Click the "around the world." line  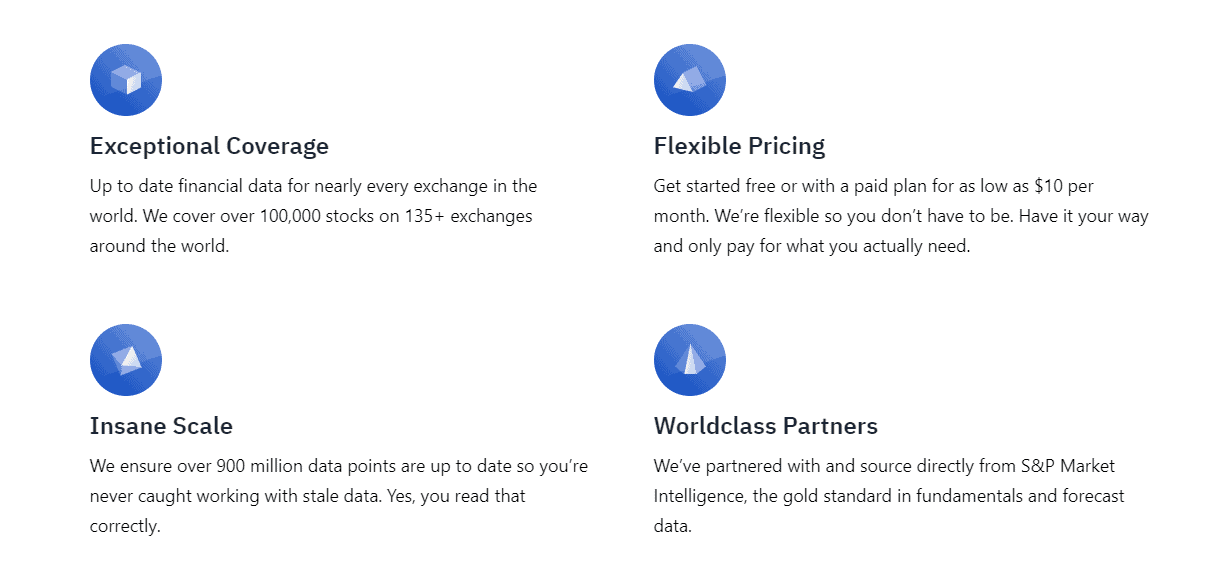coord(159,246)
